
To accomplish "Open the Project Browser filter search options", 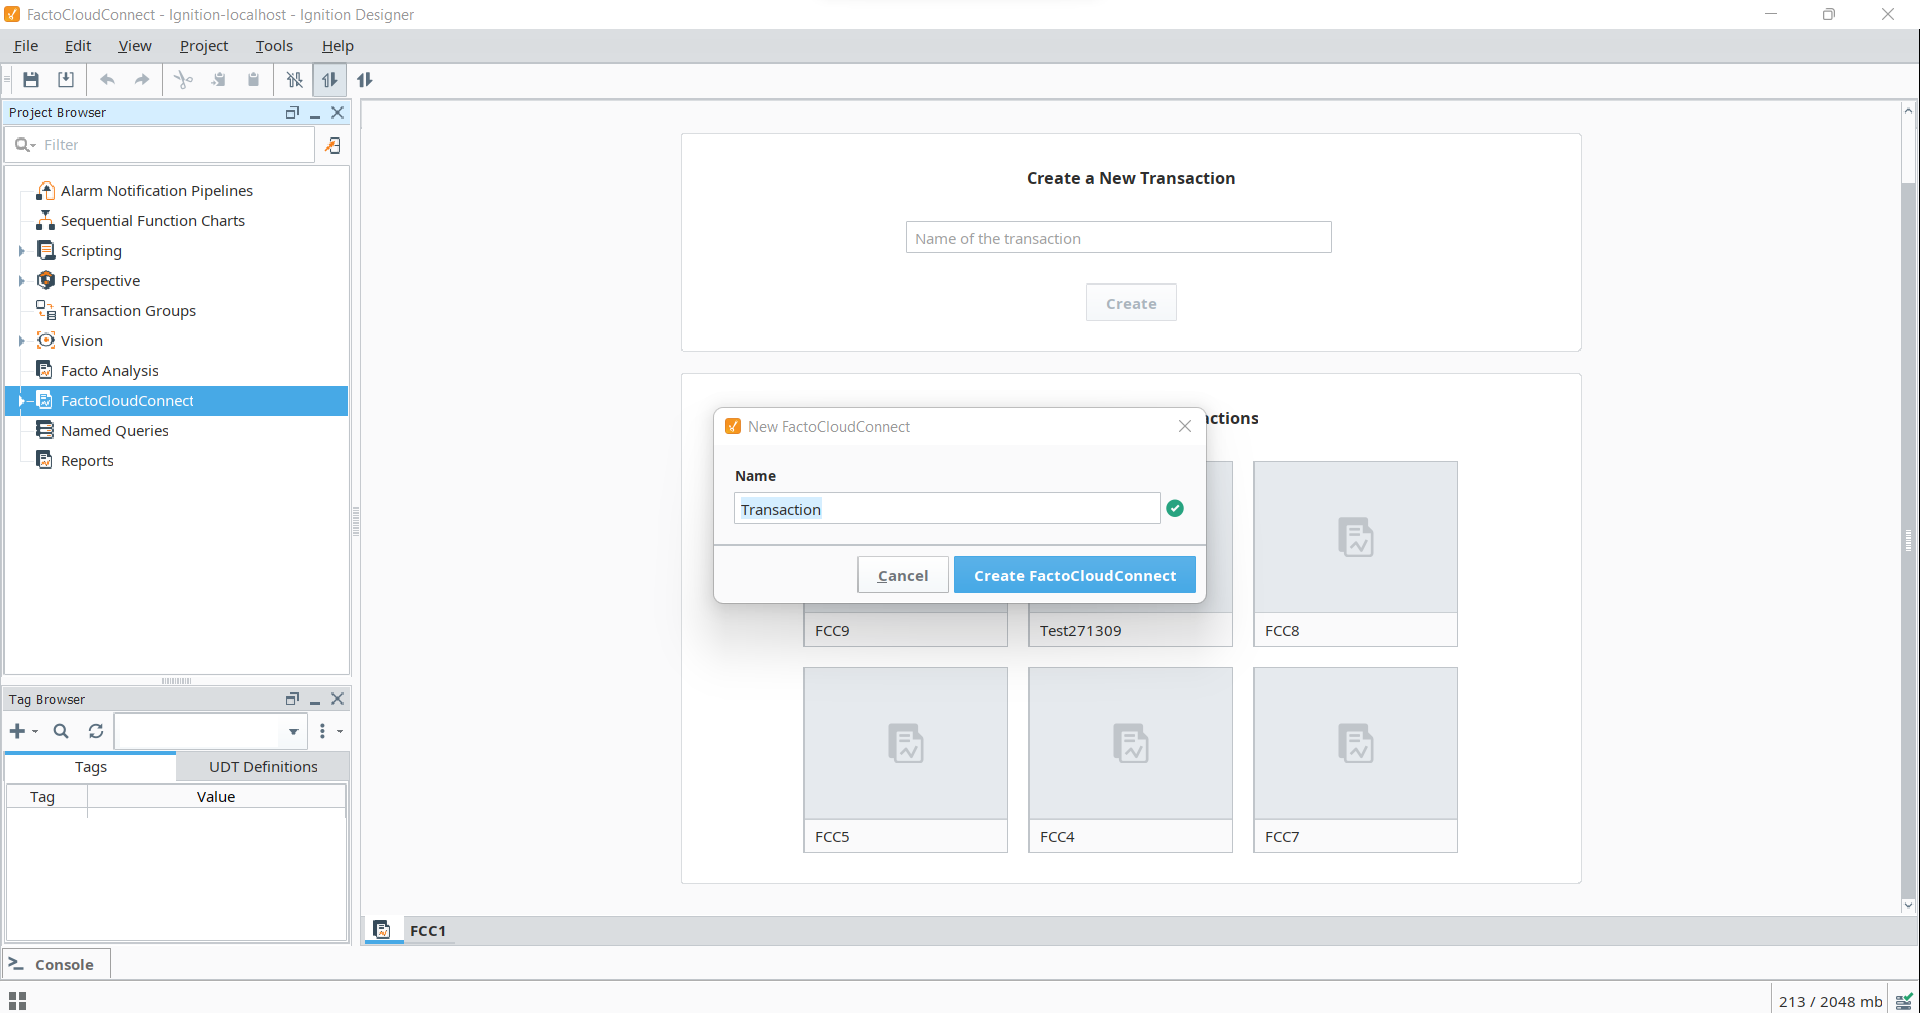I will (25, 145).
